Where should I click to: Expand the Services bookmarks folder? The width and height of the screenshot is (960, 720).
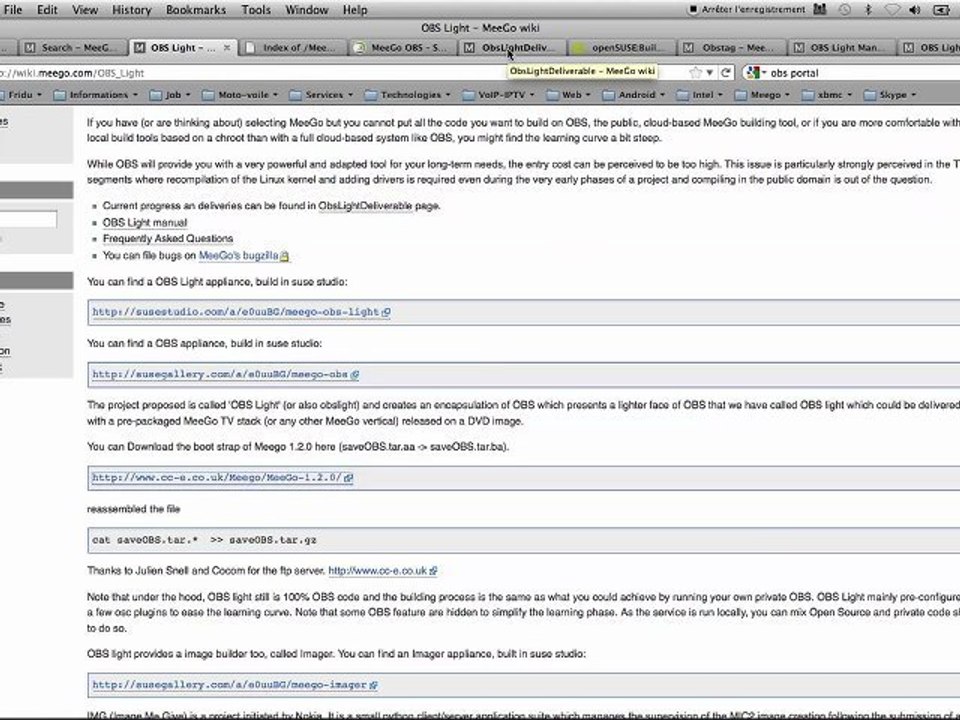click(x=321, y=95)
